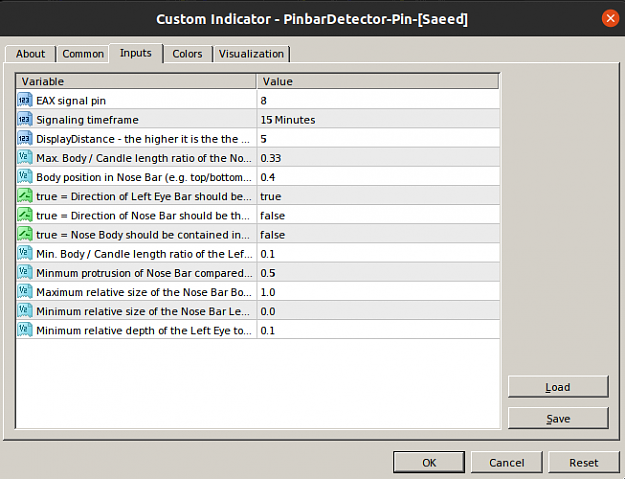Viewport: 625px width, 479px height.
Task: Click the Save button
Action: [x=558, y=418]
